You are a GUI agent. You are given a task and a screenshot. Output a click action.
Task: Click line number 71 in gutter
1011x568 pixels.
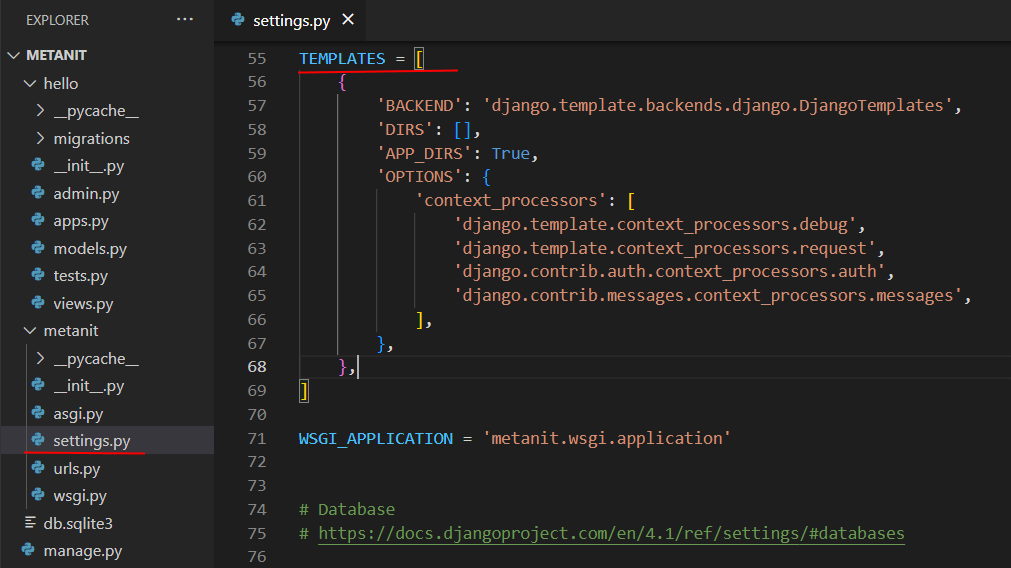point(257,438)
